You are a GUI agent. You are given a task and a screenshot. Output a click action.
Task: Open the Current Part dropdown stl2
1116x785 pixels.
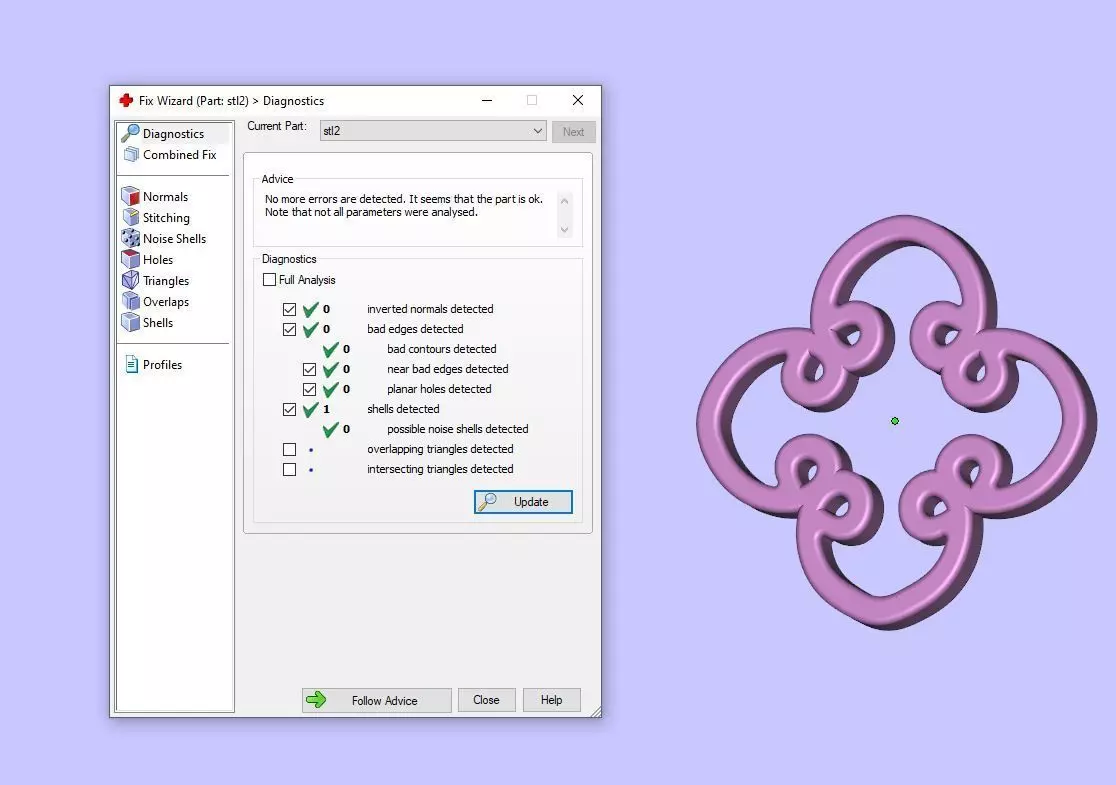tap(433, 131)
